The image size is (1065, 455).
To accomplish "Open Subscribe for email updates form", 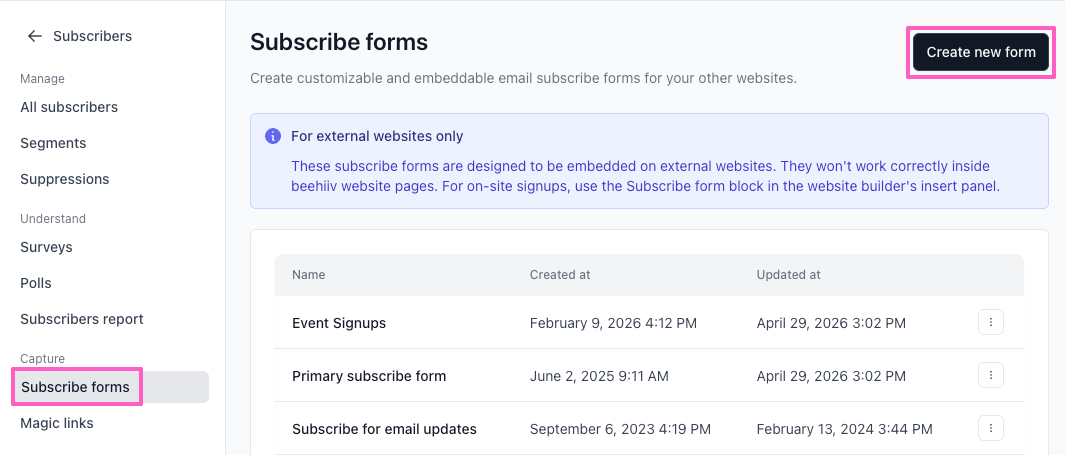I will coord(384,429).
